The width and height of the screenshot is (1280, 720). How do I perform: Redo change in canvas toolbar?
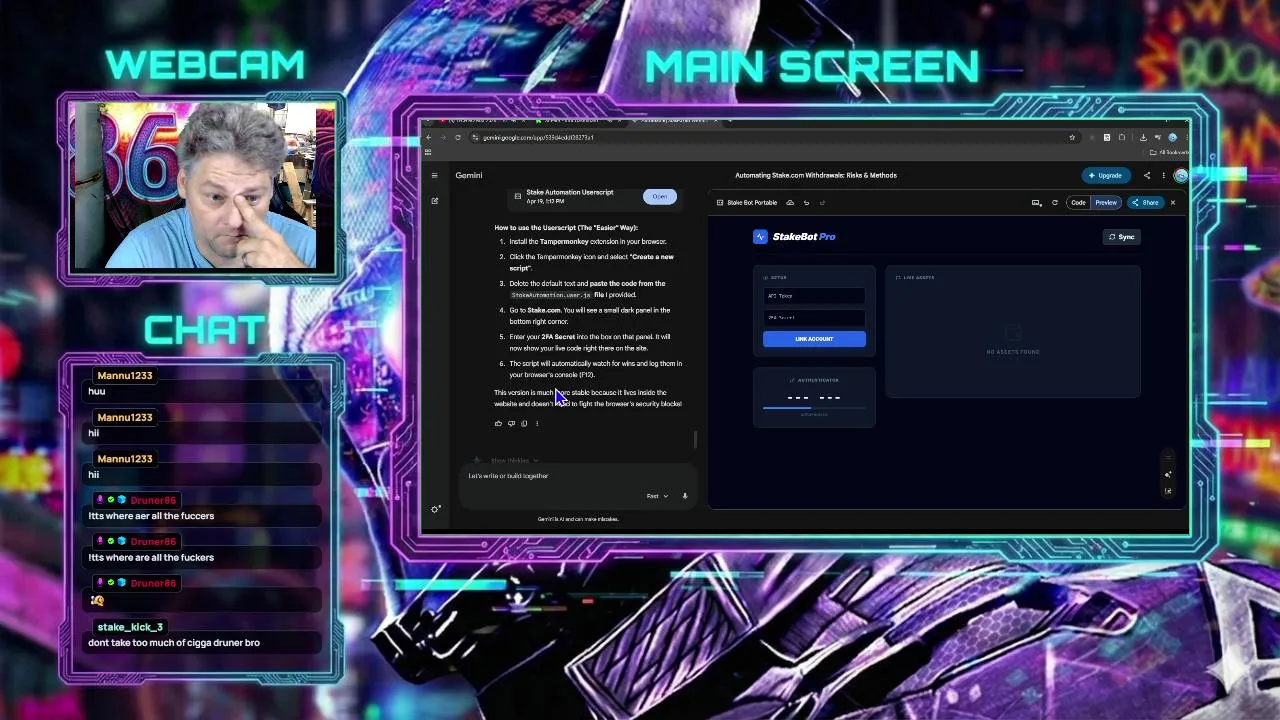[822, 202]
